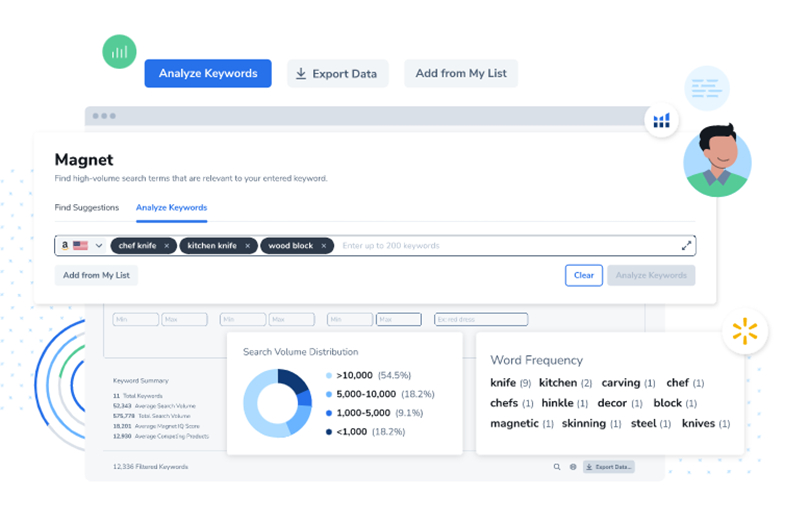The image size is (809, 520).
Task: Click the highlighted Max filter field
Action: (x=399, y=319)
